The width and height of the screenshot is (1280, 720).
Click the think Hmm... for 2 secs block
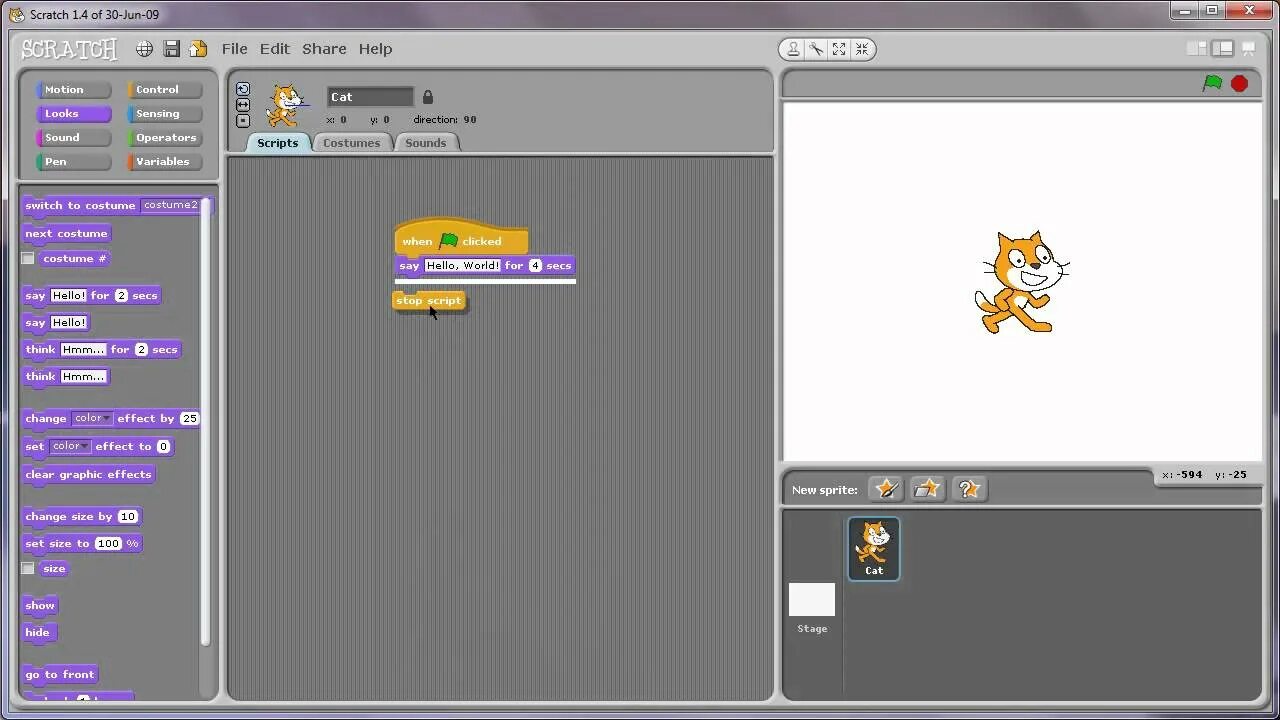102,350
